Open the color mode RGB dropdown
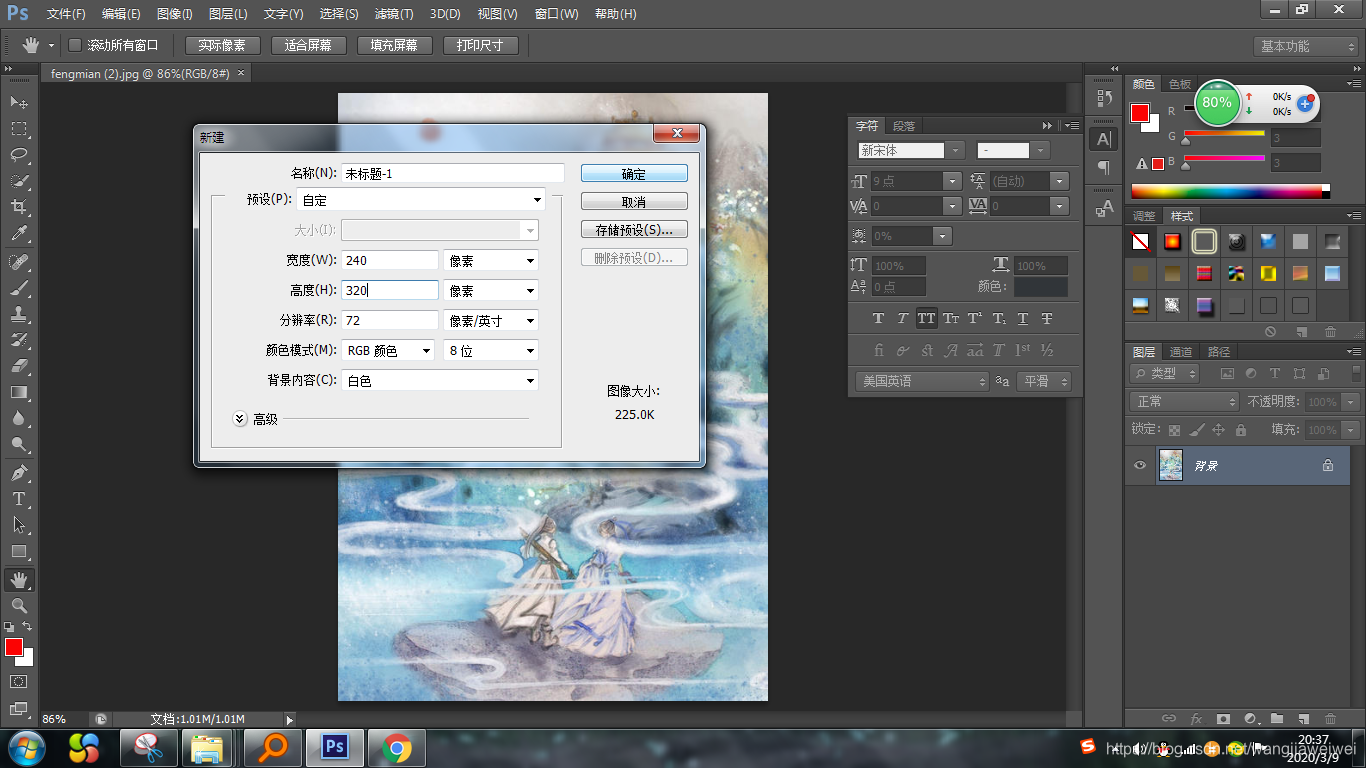This screenshot has width=1366, height=768. point(388,351)
